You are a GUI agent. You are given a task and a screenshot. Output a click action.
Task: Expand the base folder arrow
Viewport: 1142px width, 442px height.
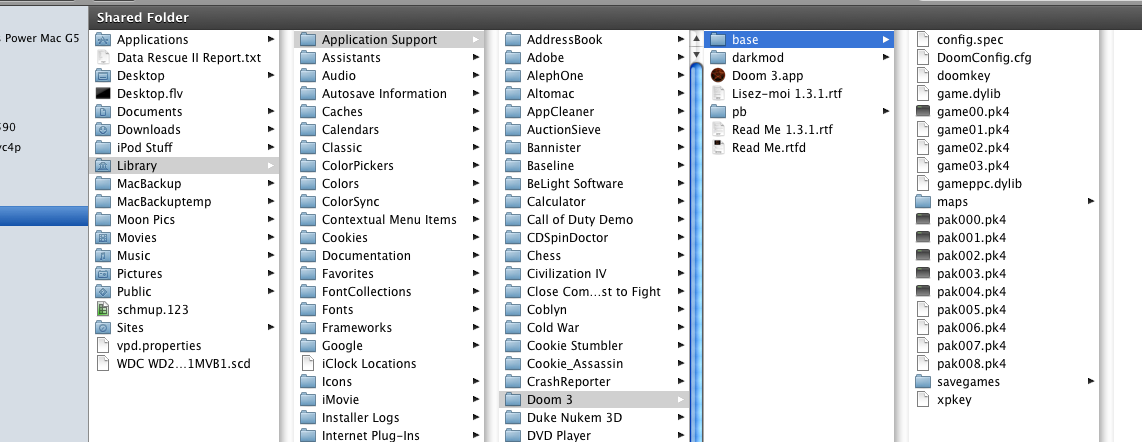(x=886, y=40)
